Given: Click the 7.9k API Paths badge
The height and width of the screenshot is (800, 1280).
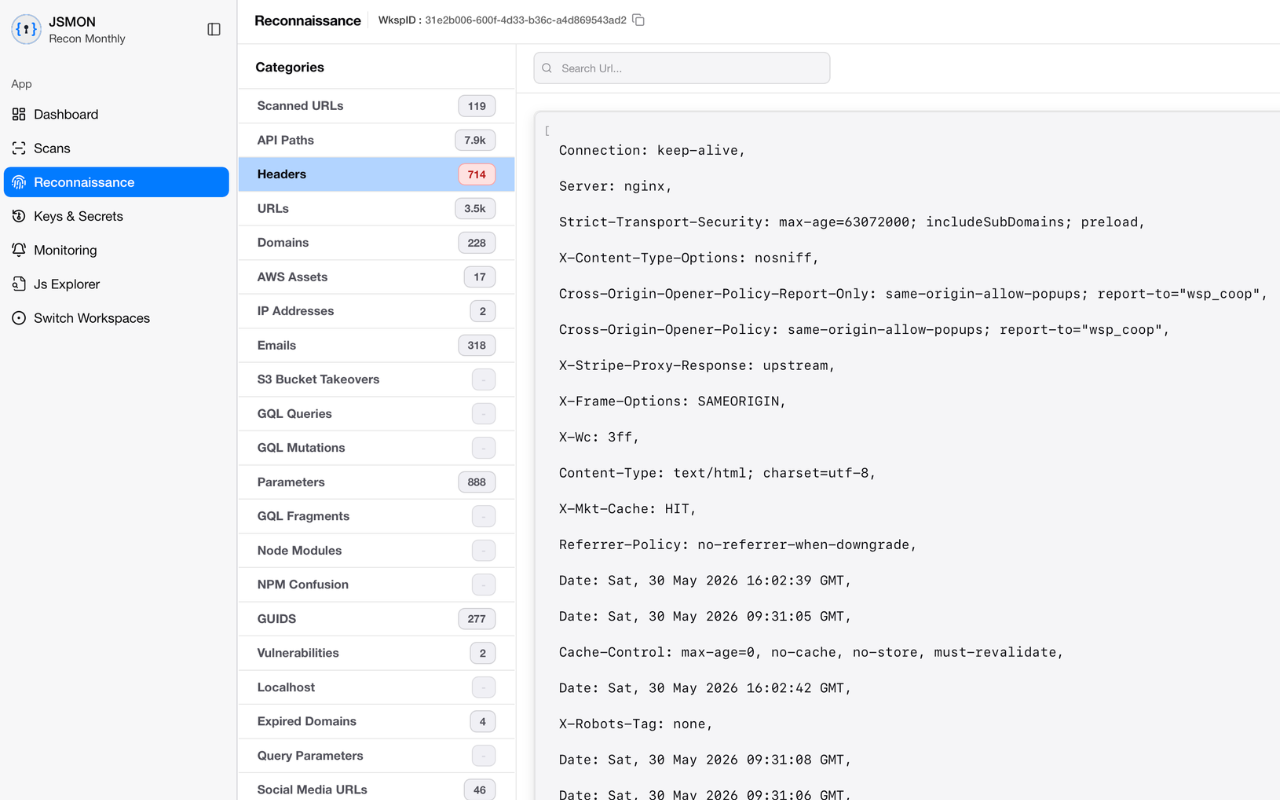Looking at the screenshot, I should pos(475,140).
